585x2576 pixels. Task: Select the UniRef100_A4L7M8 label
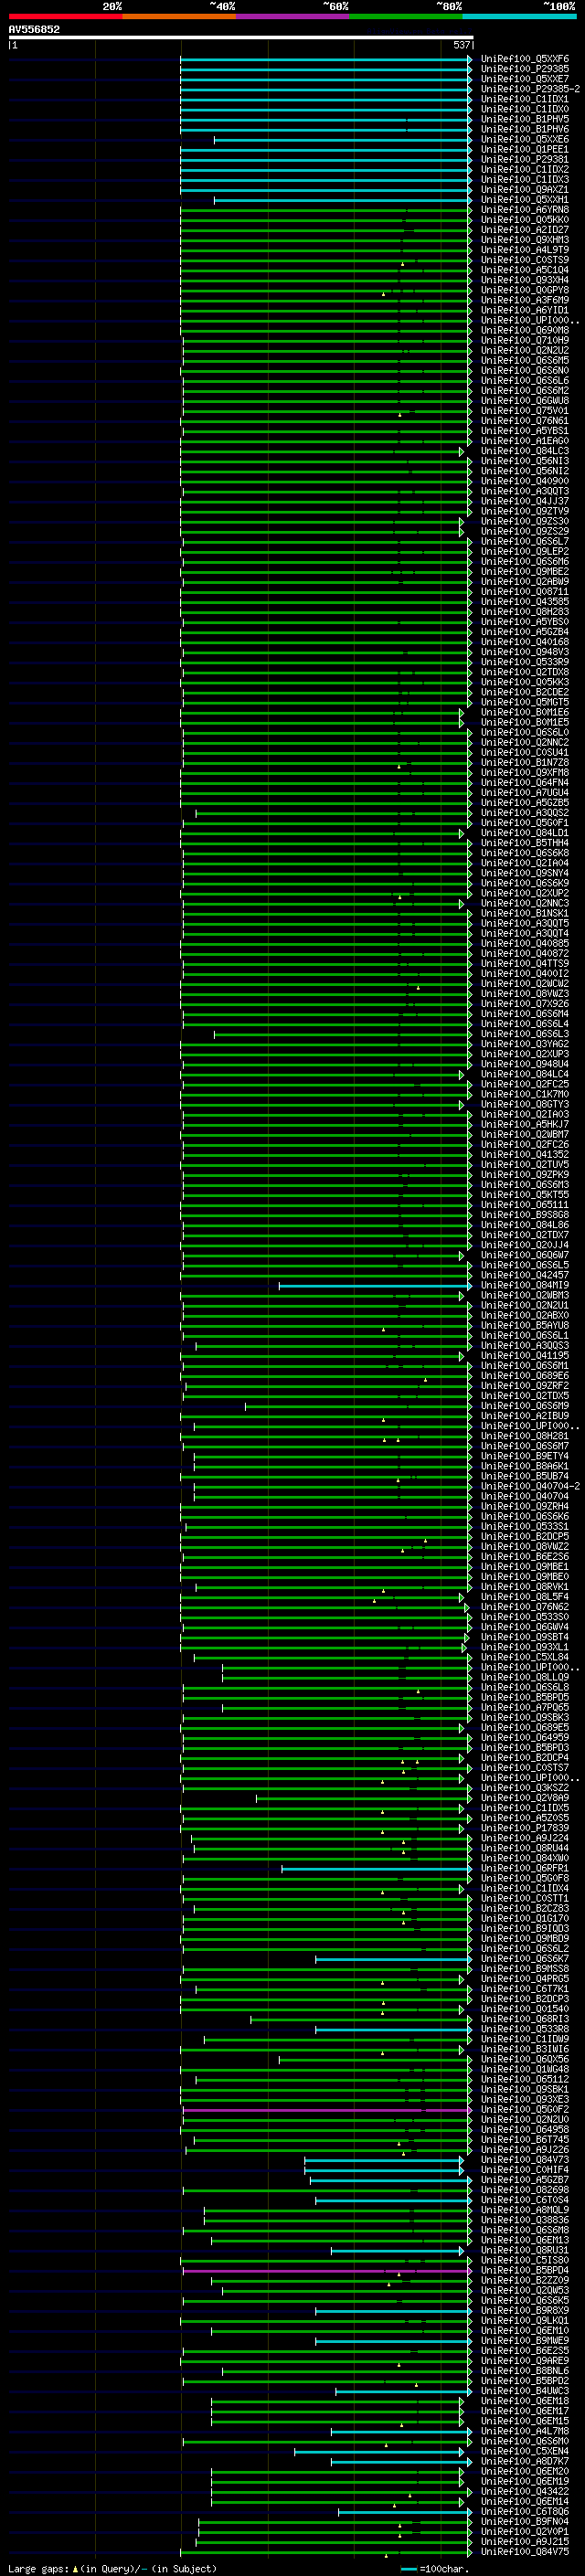[x=525, y=2432]
